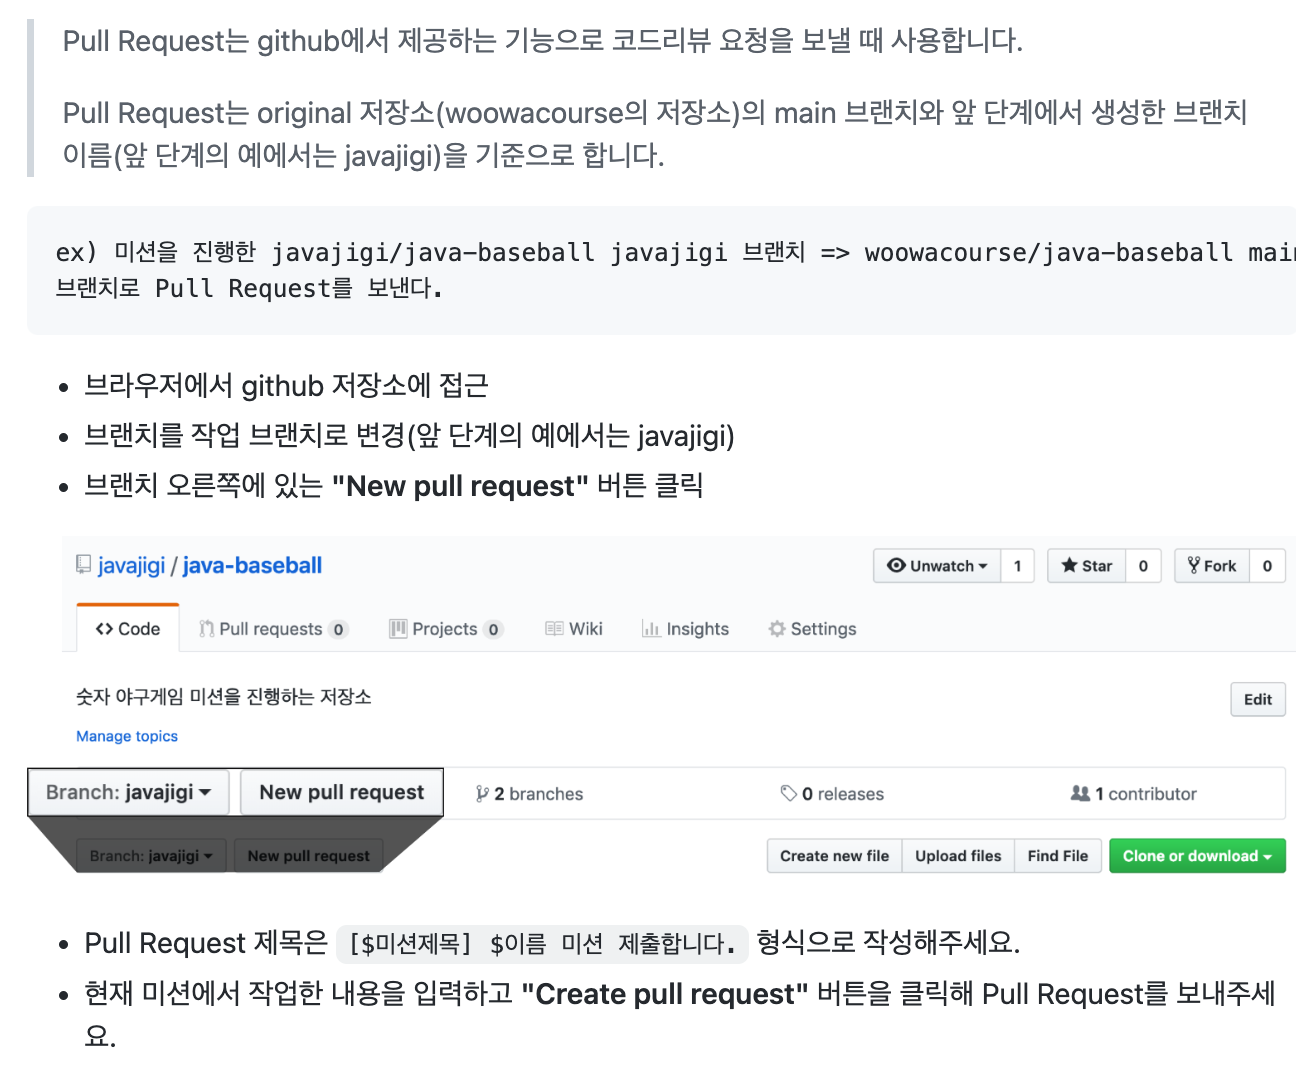
Task: Click the eye icon in the Unwatch button
Action: click(x=896, y=565)
